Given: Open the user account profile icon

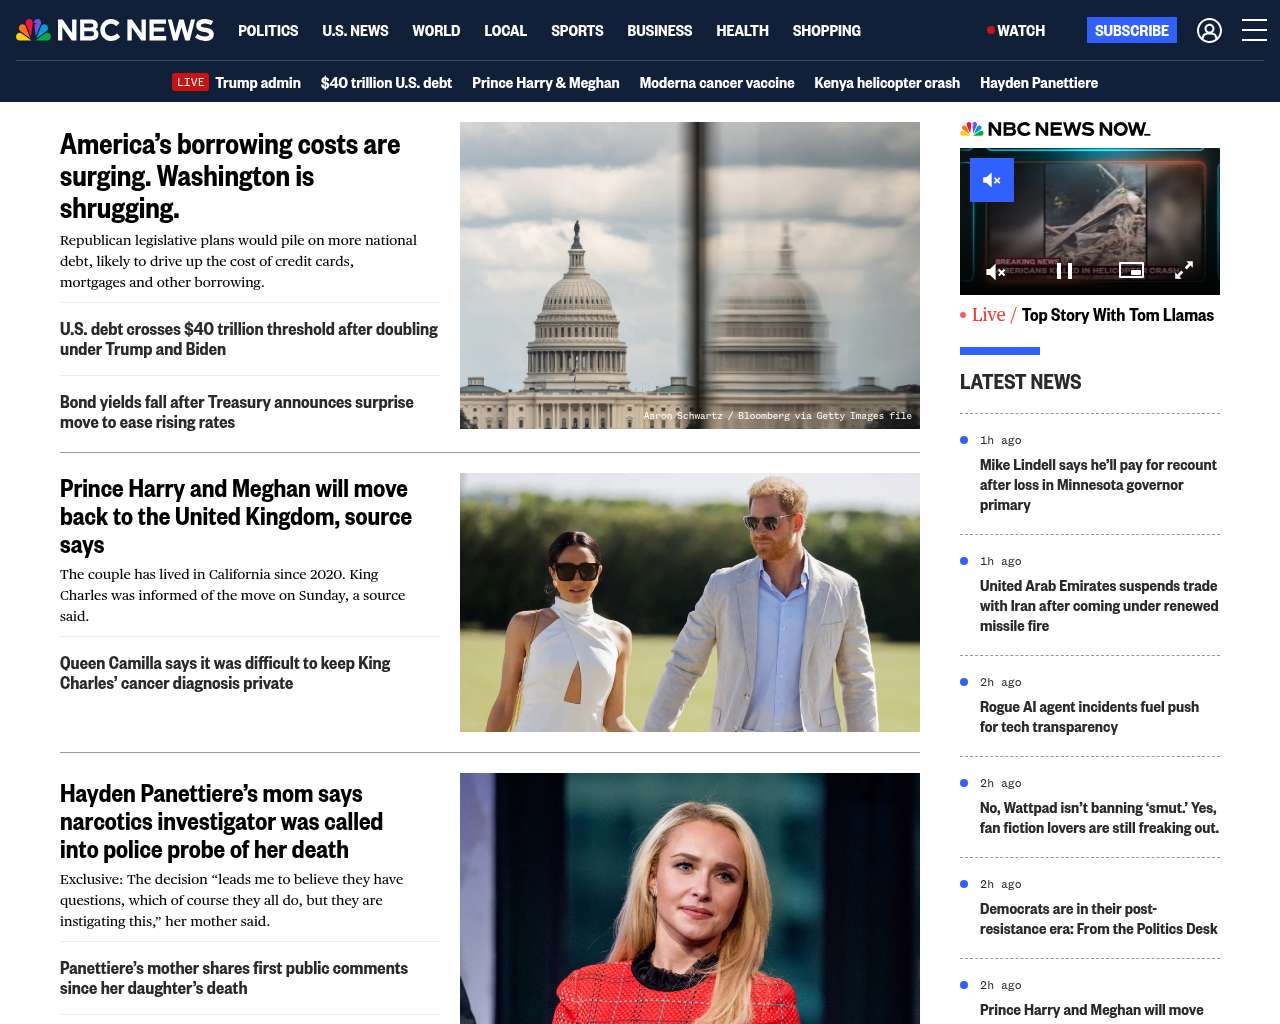Looking at the screenshot, I should 1209,31.
